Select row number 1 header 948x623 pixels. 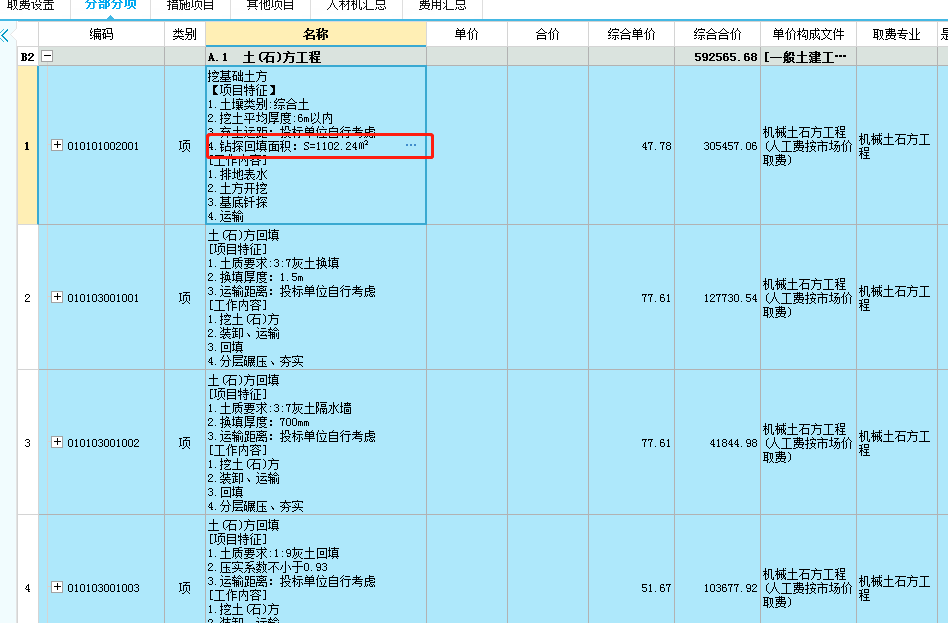coord(27,146)
